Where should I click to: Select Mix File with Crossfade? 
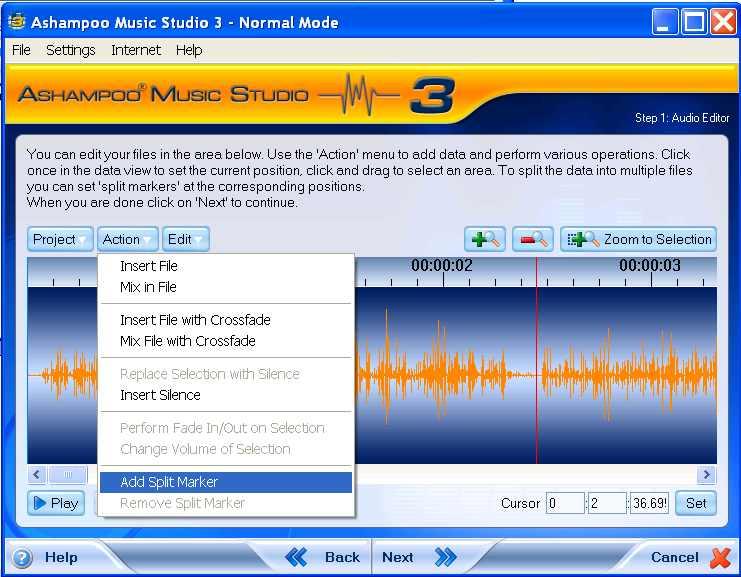[x=188, y=341]
